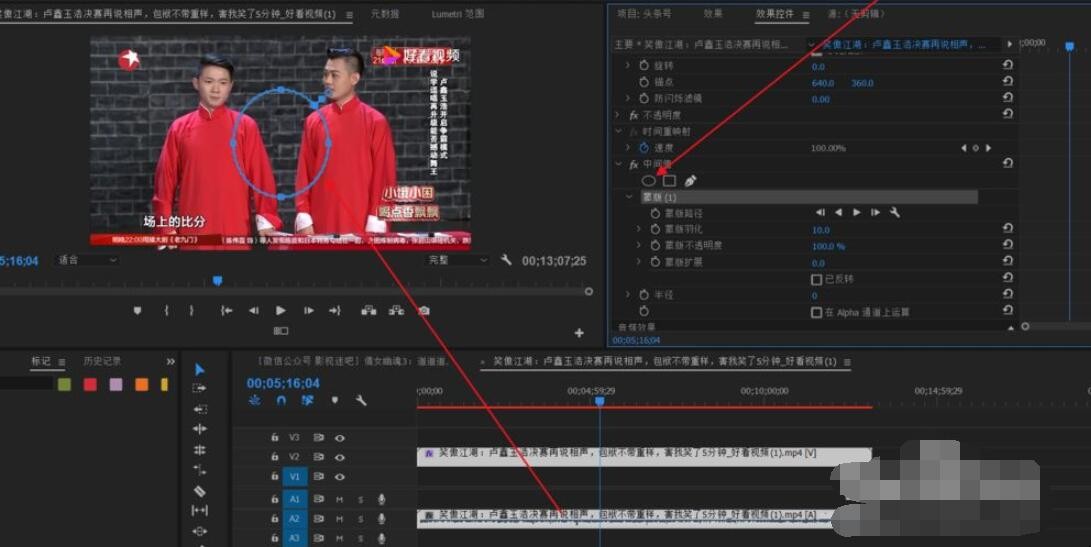The image size is (1091, 547).
Task: Expand the mask opacity property
Action: click(639, 246)
